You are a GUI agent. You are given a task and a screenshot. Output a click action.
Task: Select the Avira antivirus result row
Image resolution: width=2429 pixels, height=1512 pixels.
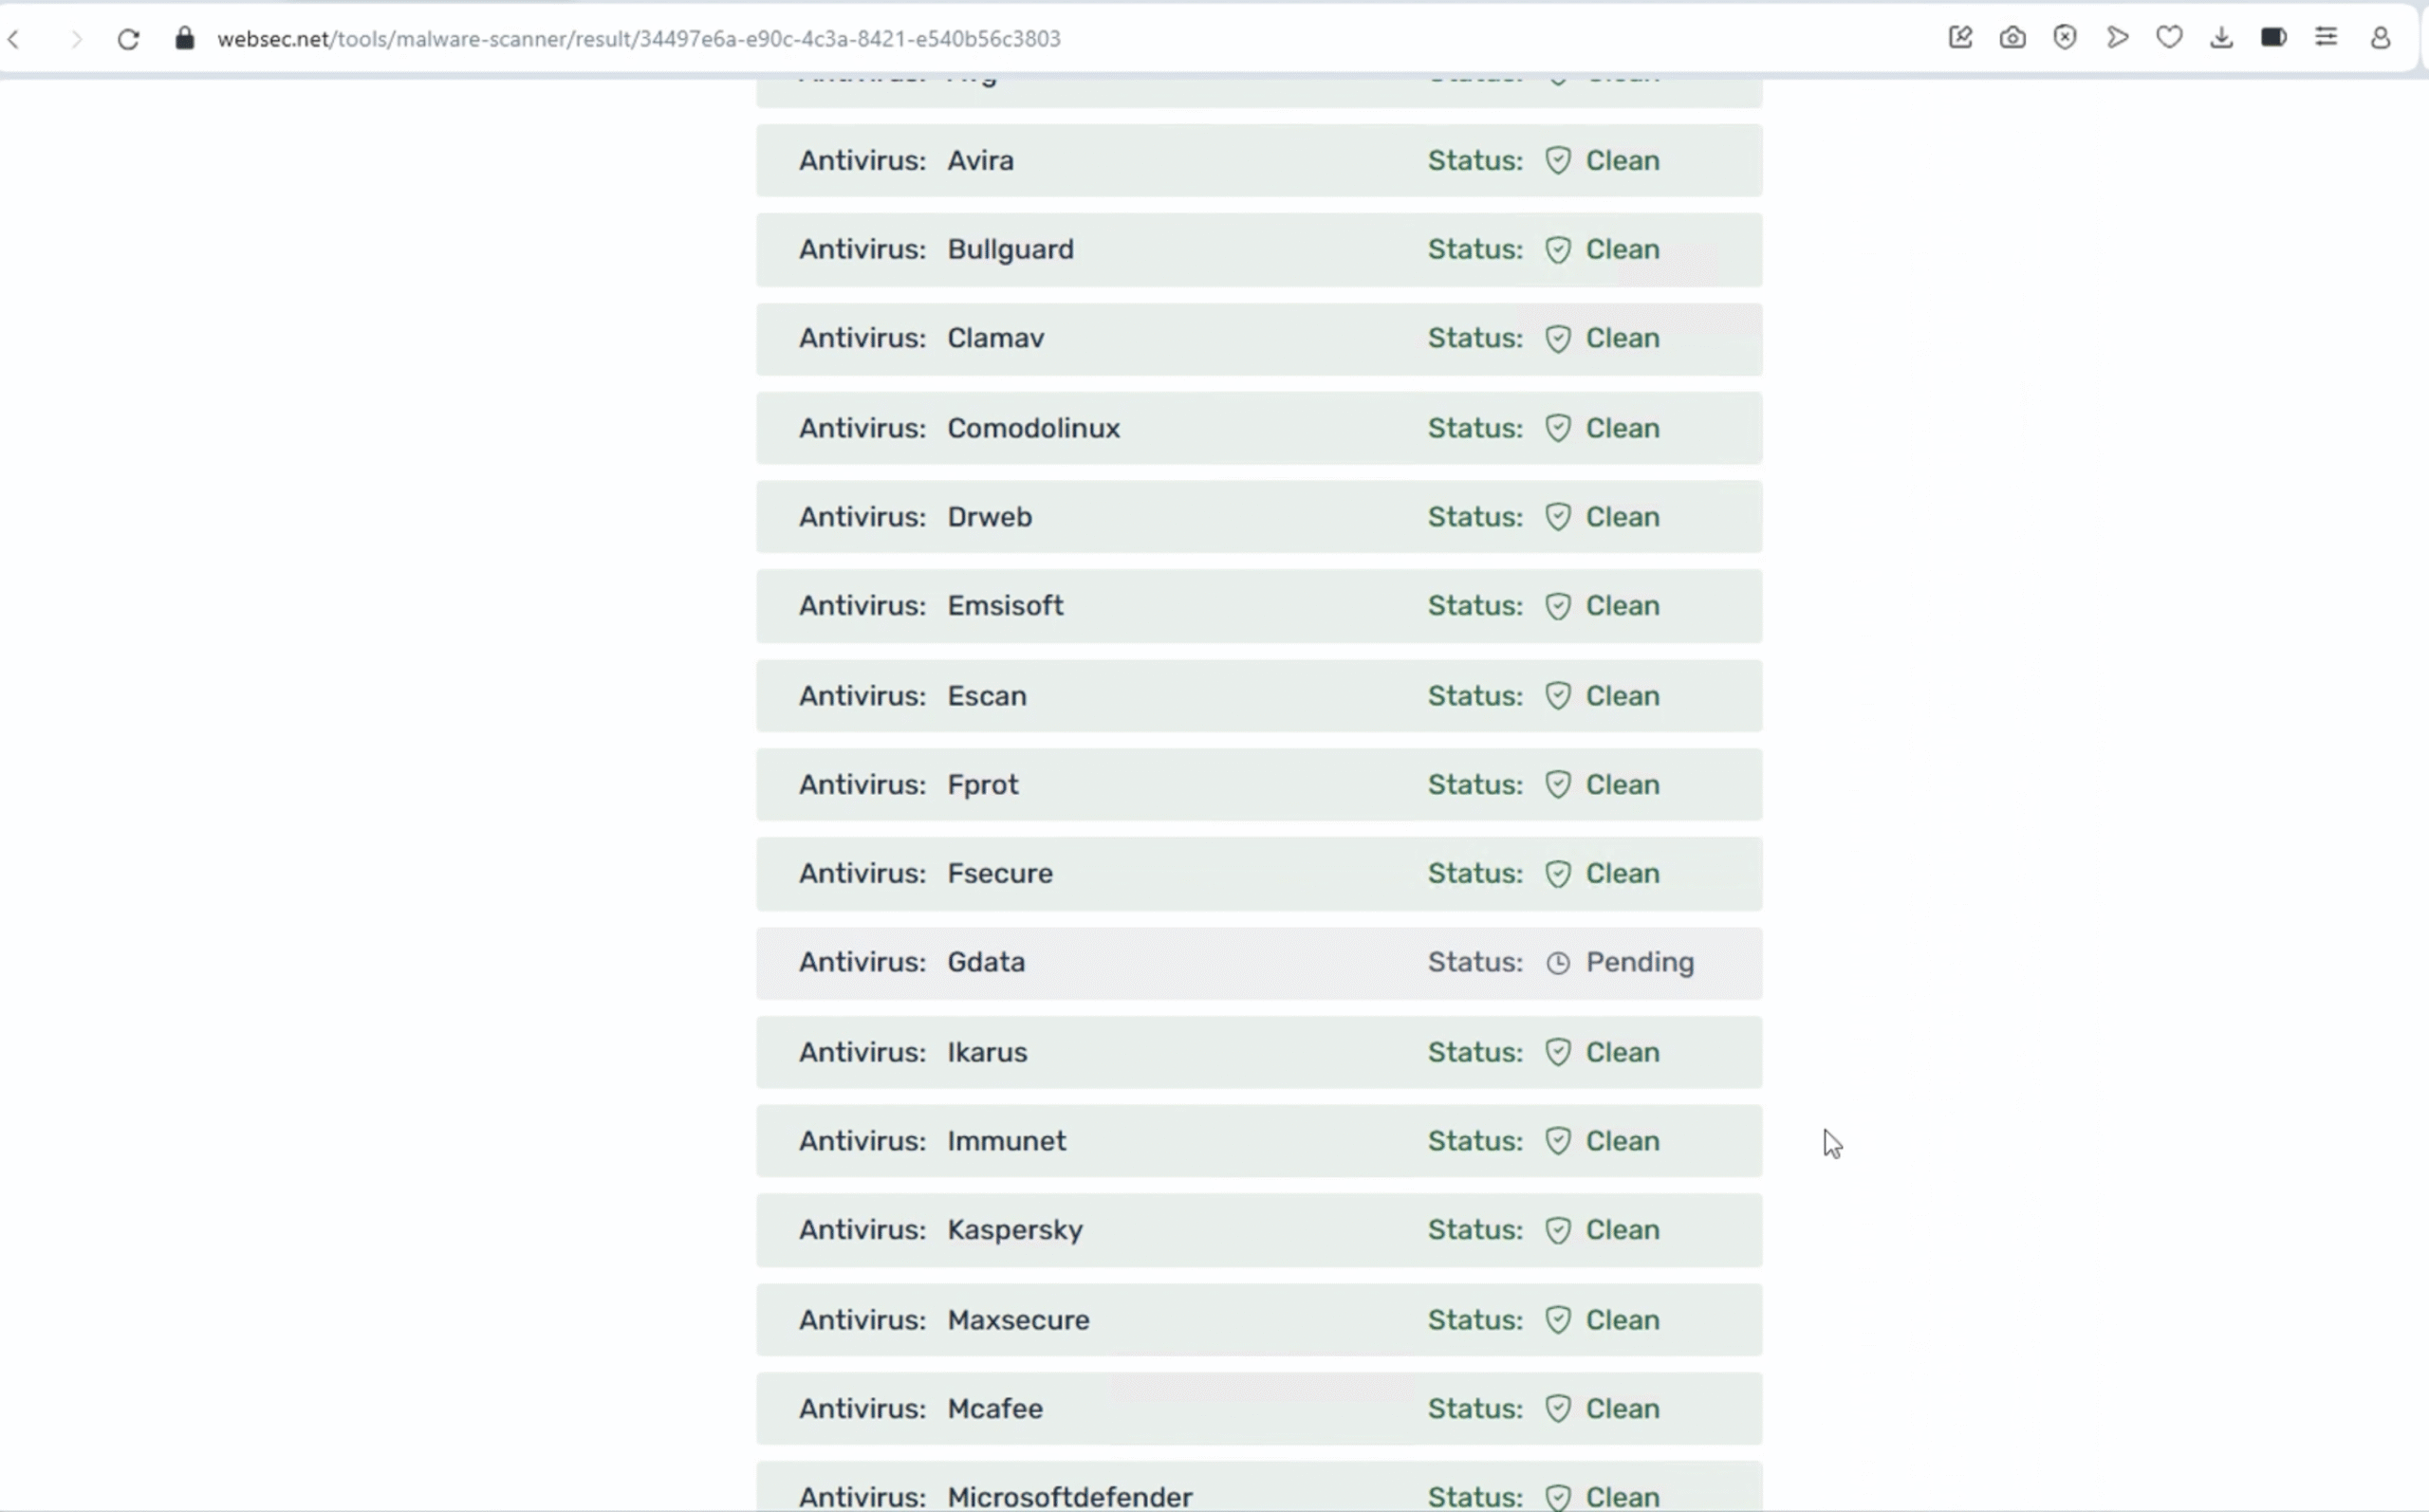tap(1258, 160)
